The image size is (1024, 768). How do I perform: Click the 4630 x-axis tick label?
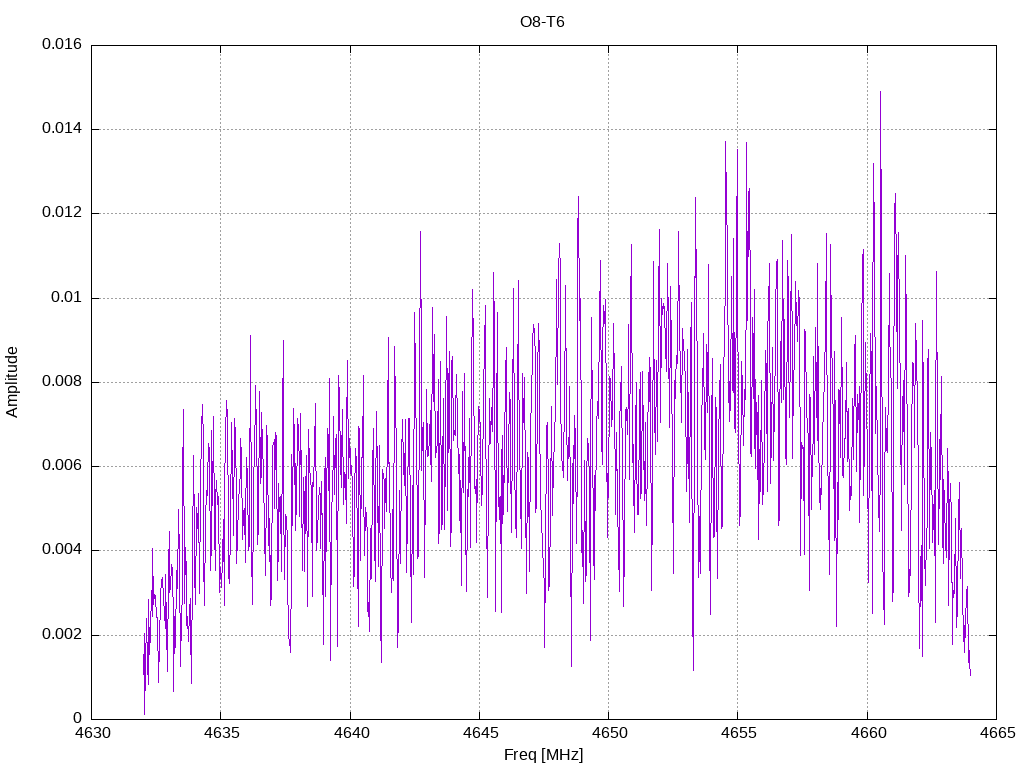pyautogui.click(x=92, y=733)
